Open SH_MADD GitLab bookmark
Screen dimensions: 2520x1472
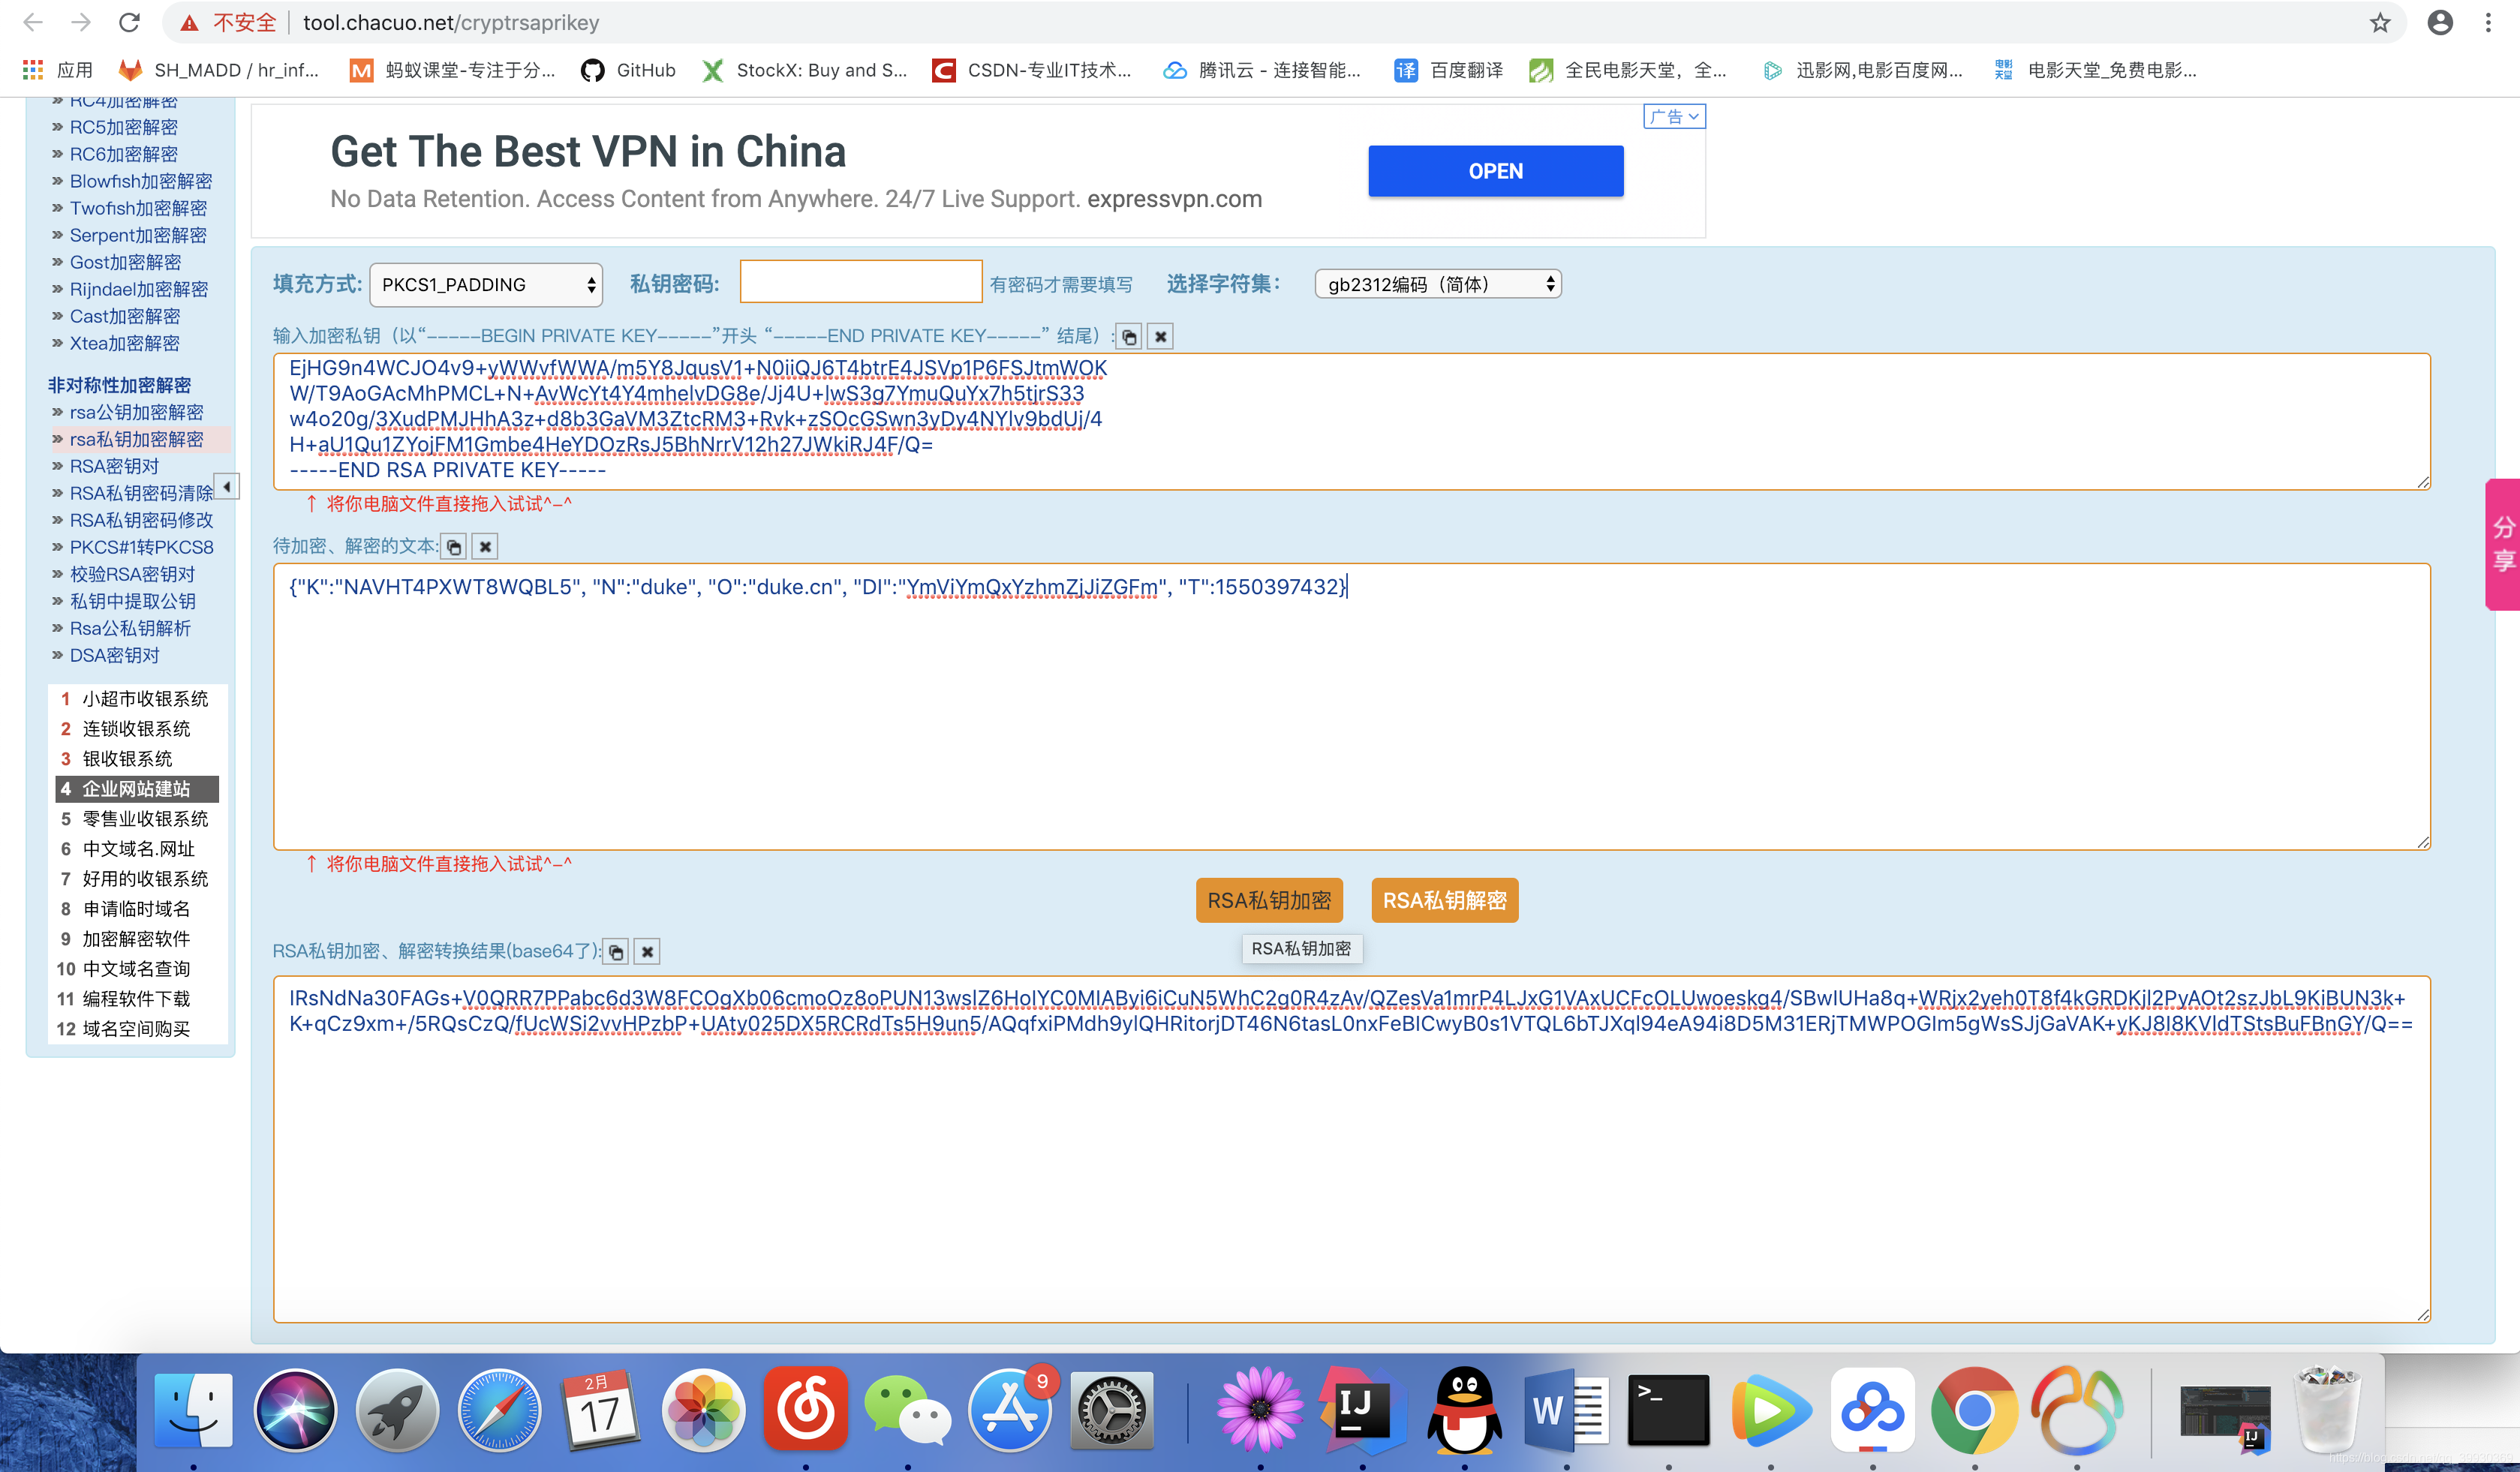point(219,70)
